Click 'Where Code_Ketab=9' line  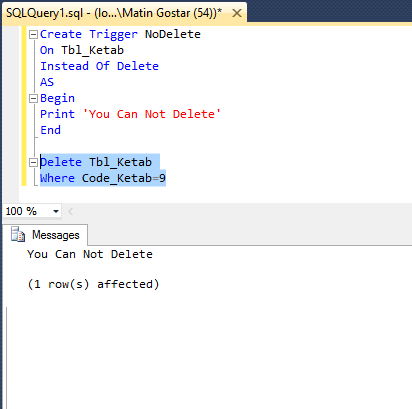(x=103, y=178)
